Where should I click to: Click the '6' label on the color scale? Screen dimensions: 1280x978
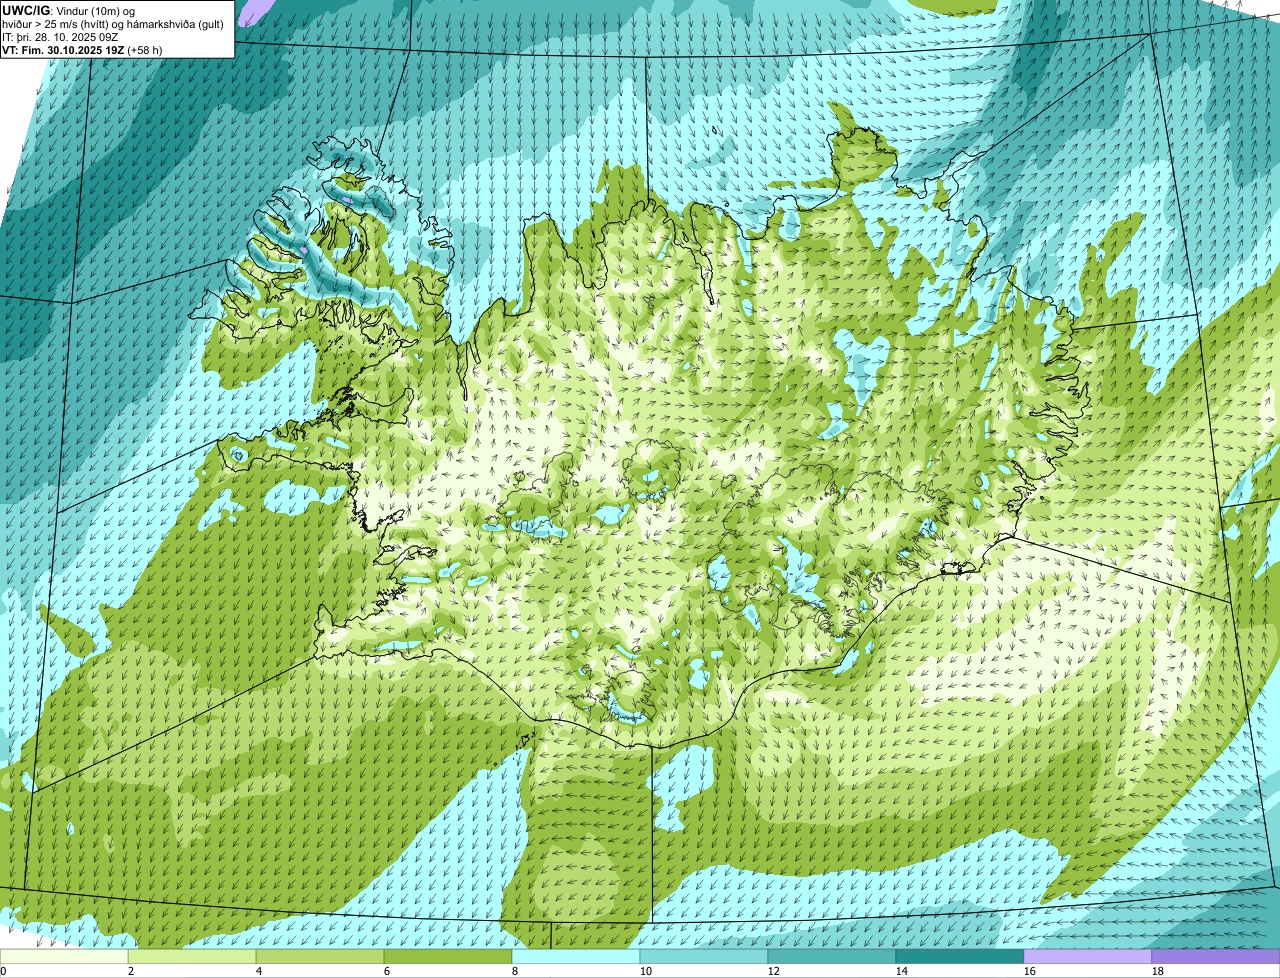(x=387, y=971)
